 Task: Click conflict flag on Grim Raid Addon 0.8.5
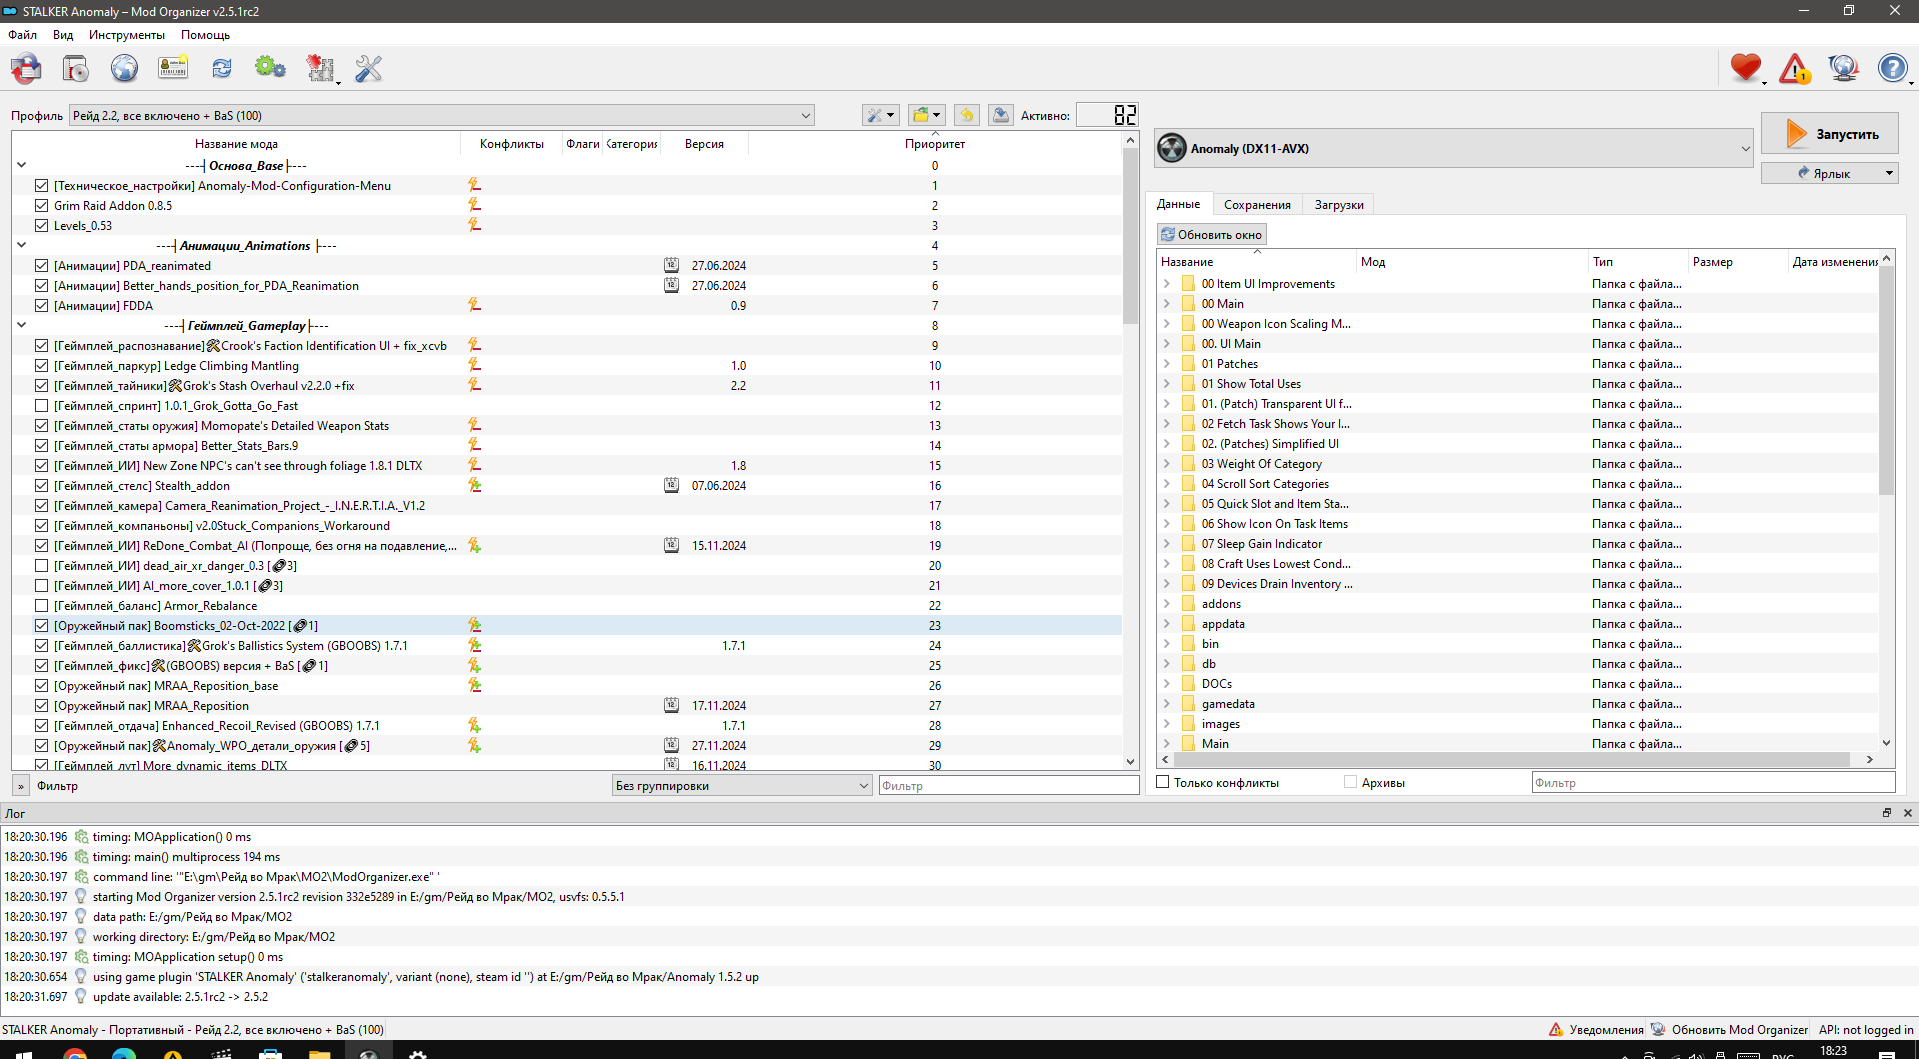coord(475,205)
